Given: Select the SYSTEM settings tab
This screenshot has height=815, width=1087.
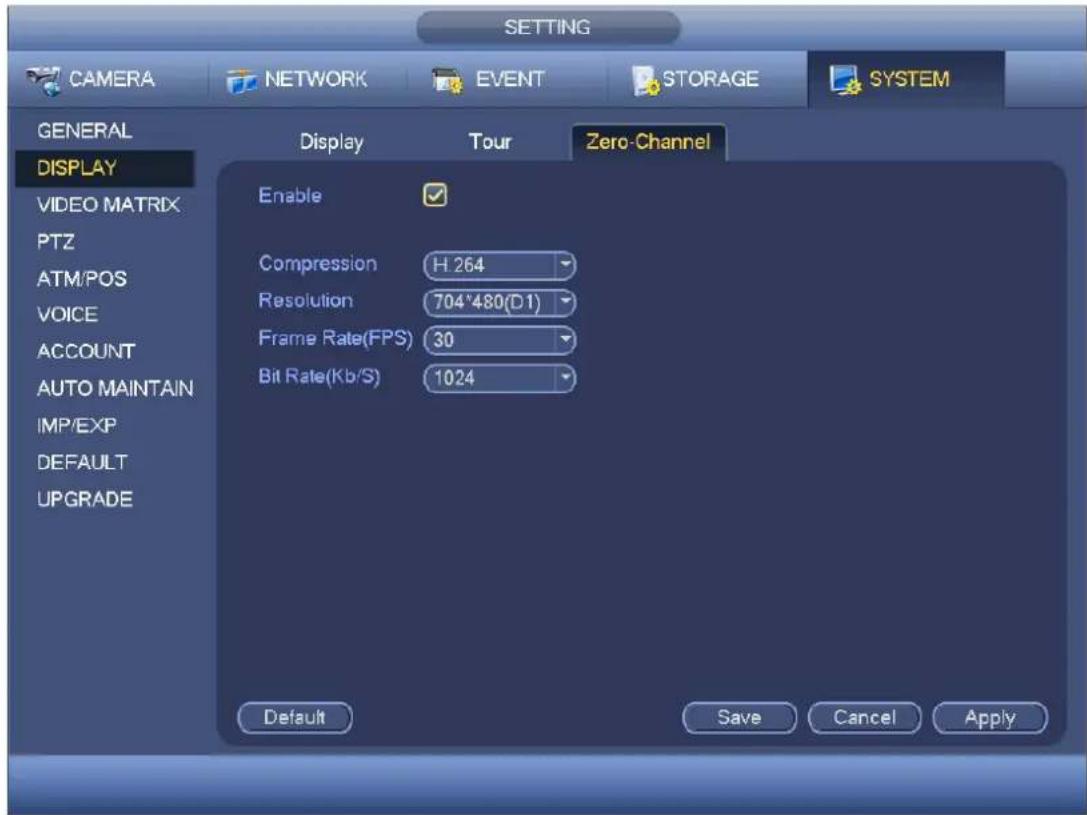Looking at the screenshot, I should 905,79.
